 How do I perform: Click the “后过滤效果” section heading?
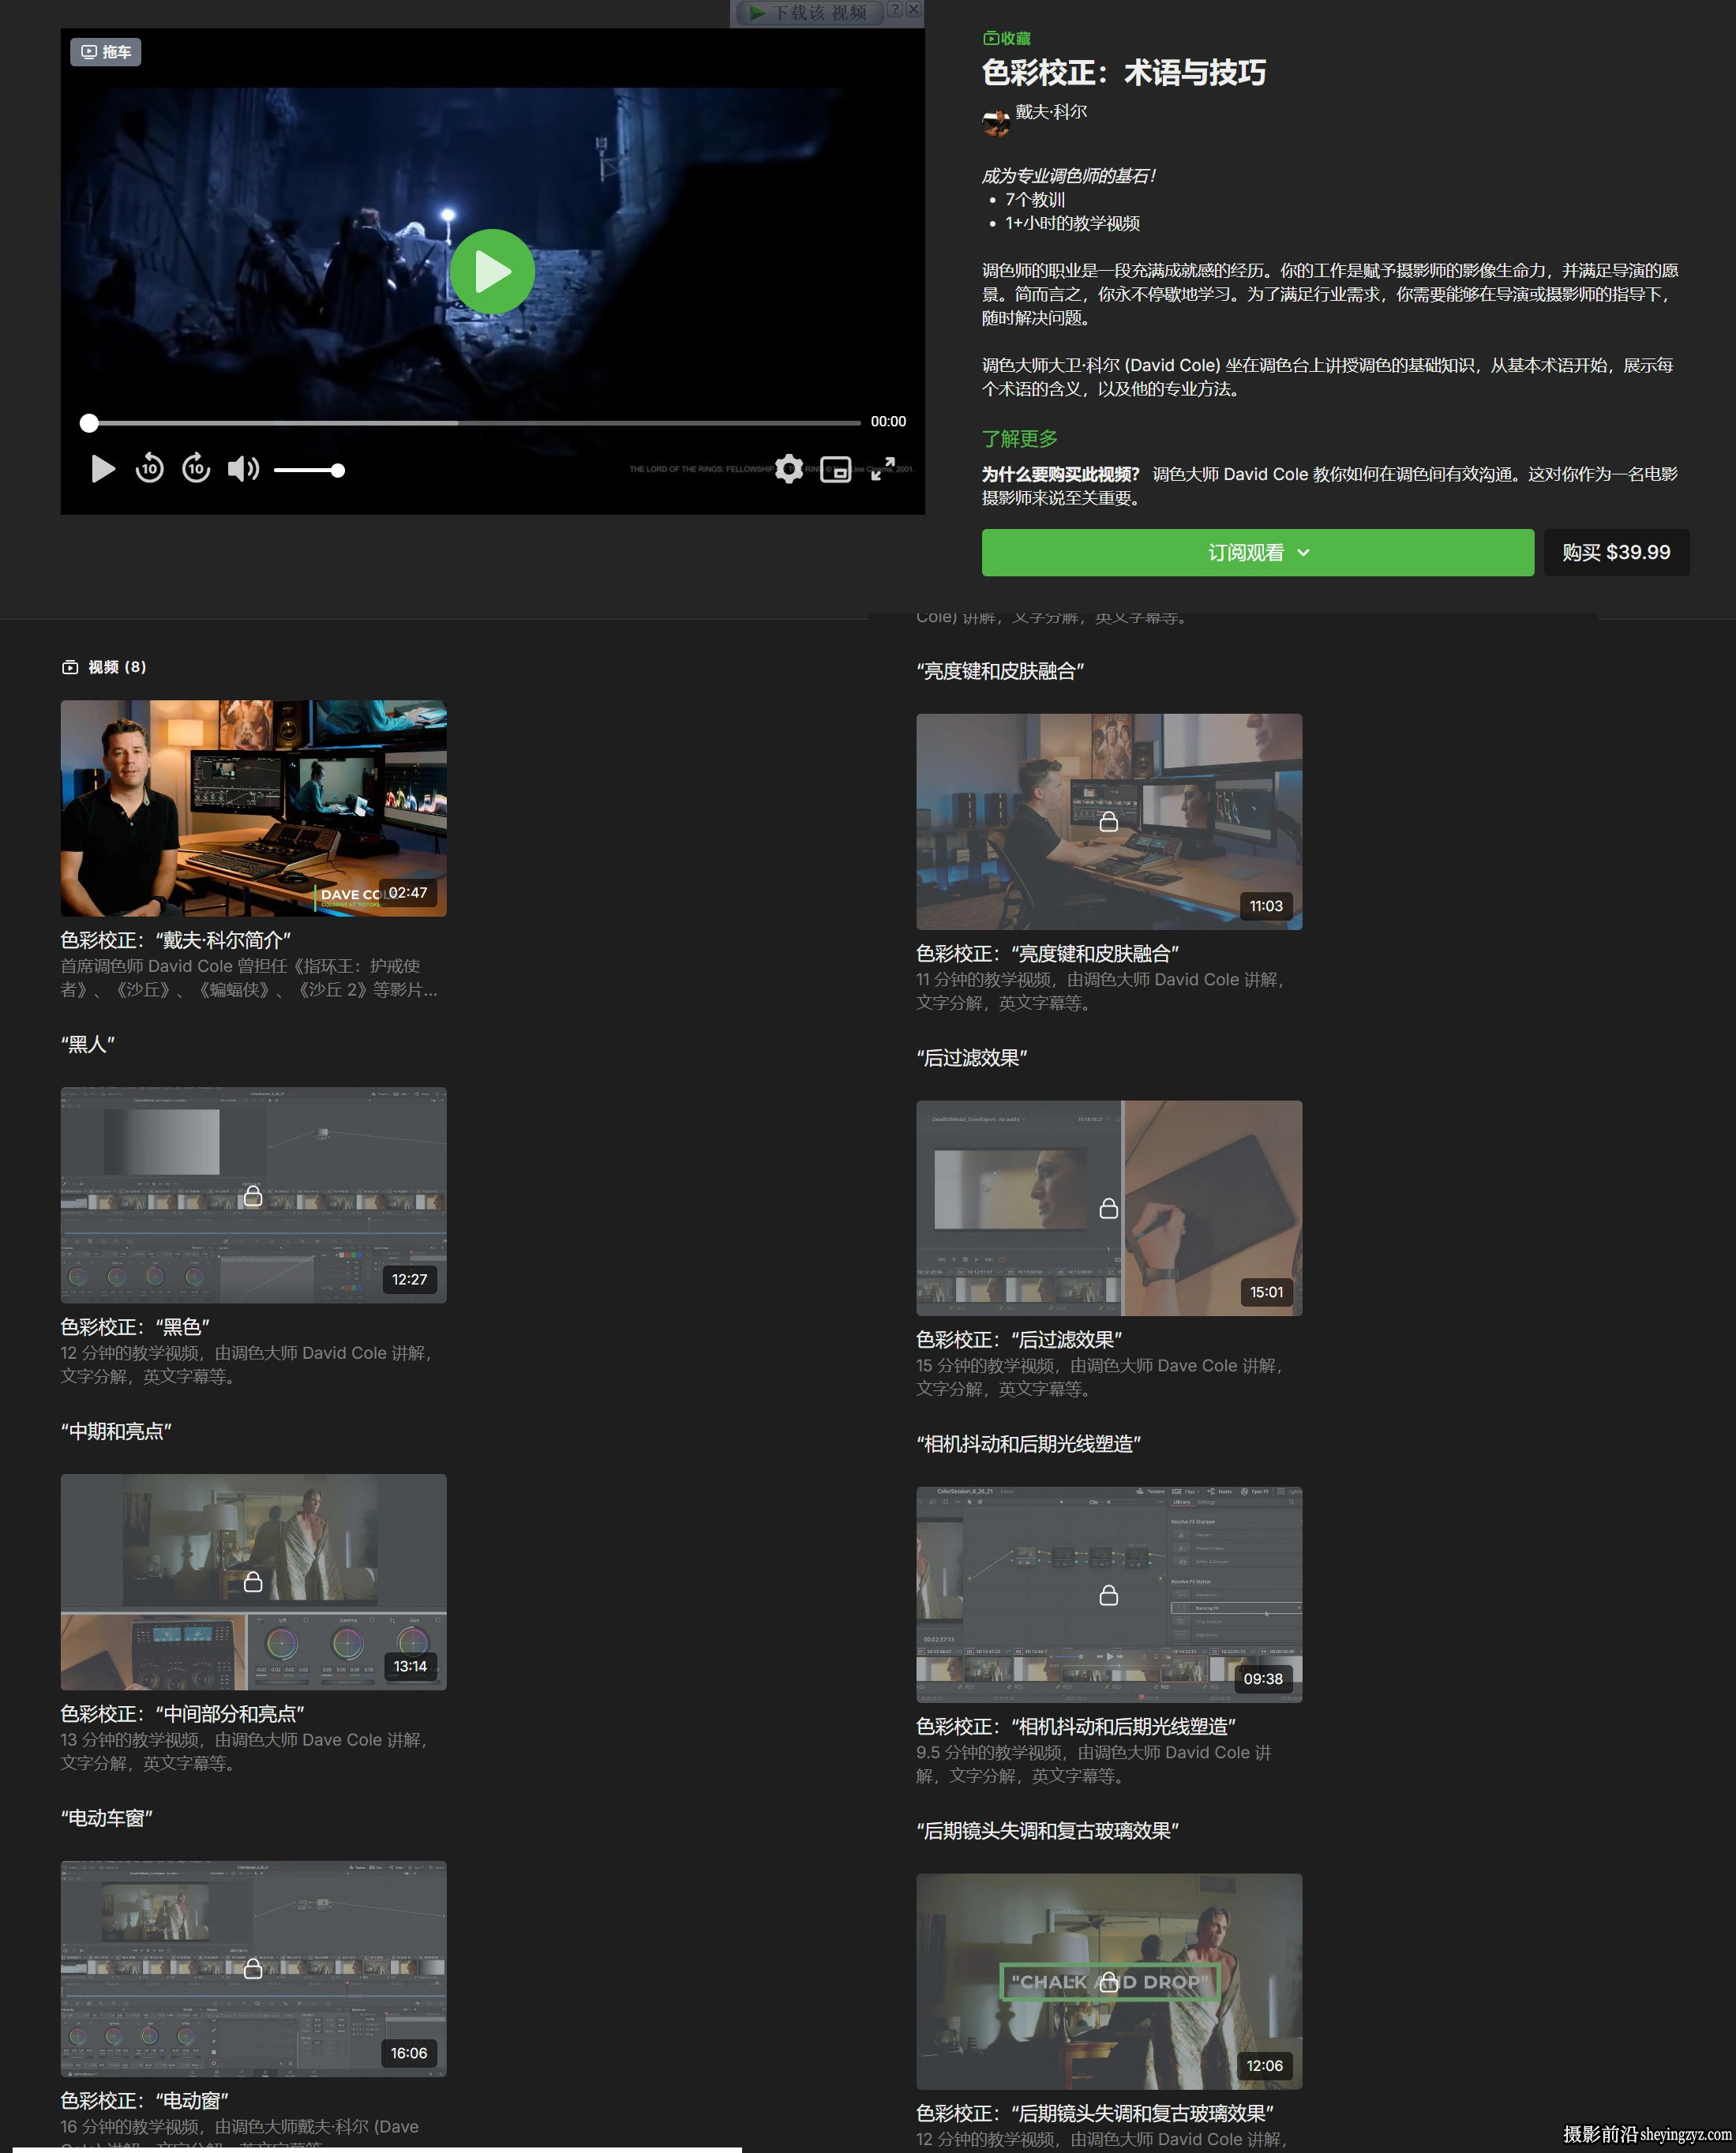coord(972,1058)
